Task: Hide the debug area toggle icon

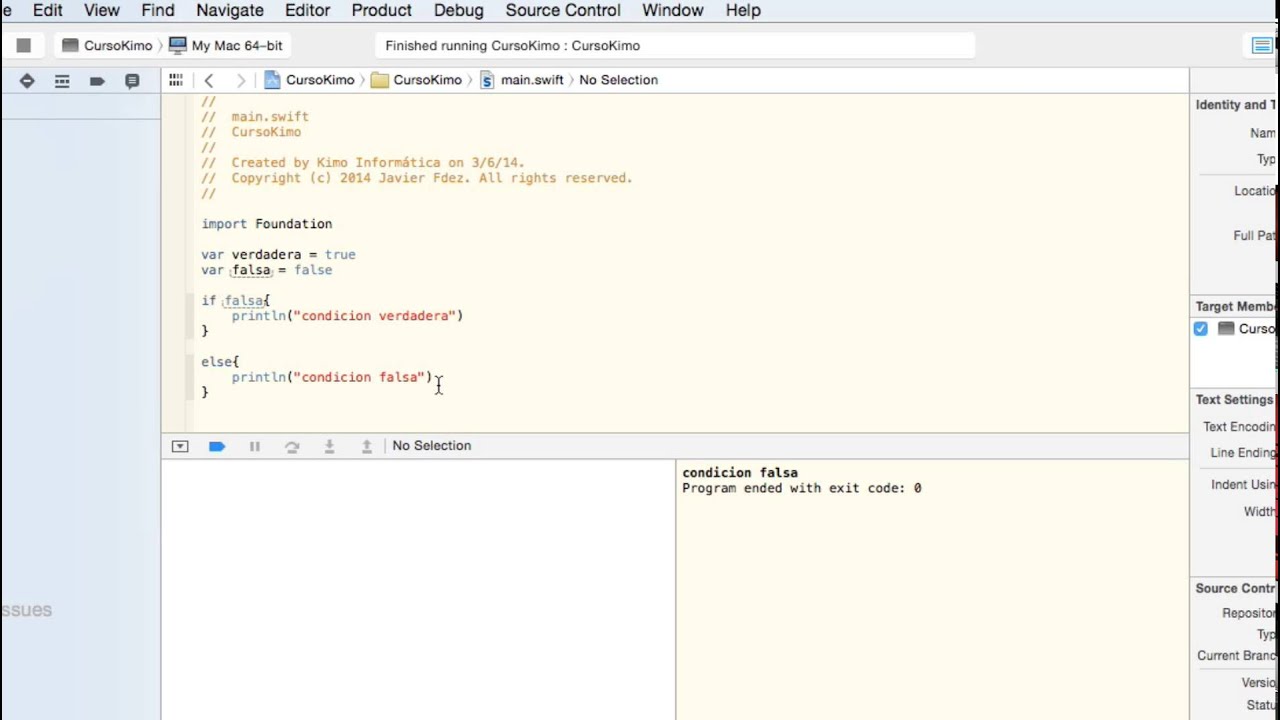Action: (180, 446)
